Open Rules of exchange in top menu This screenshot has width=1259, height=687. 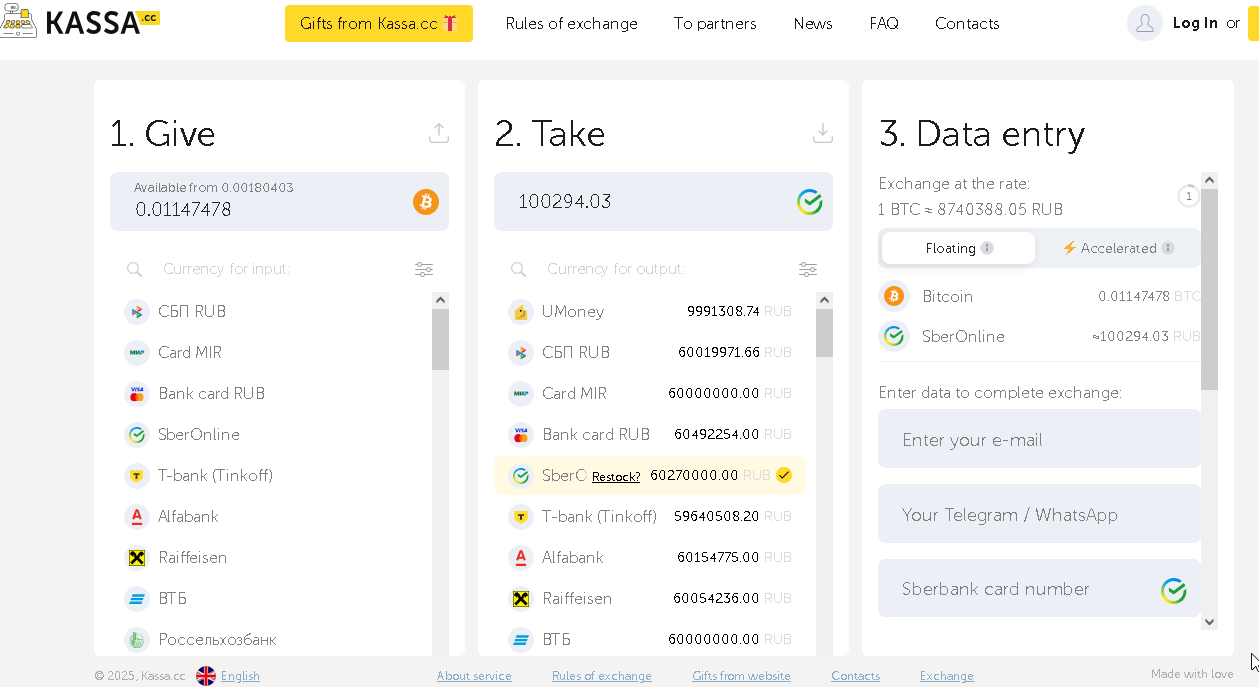pos(571,23)
